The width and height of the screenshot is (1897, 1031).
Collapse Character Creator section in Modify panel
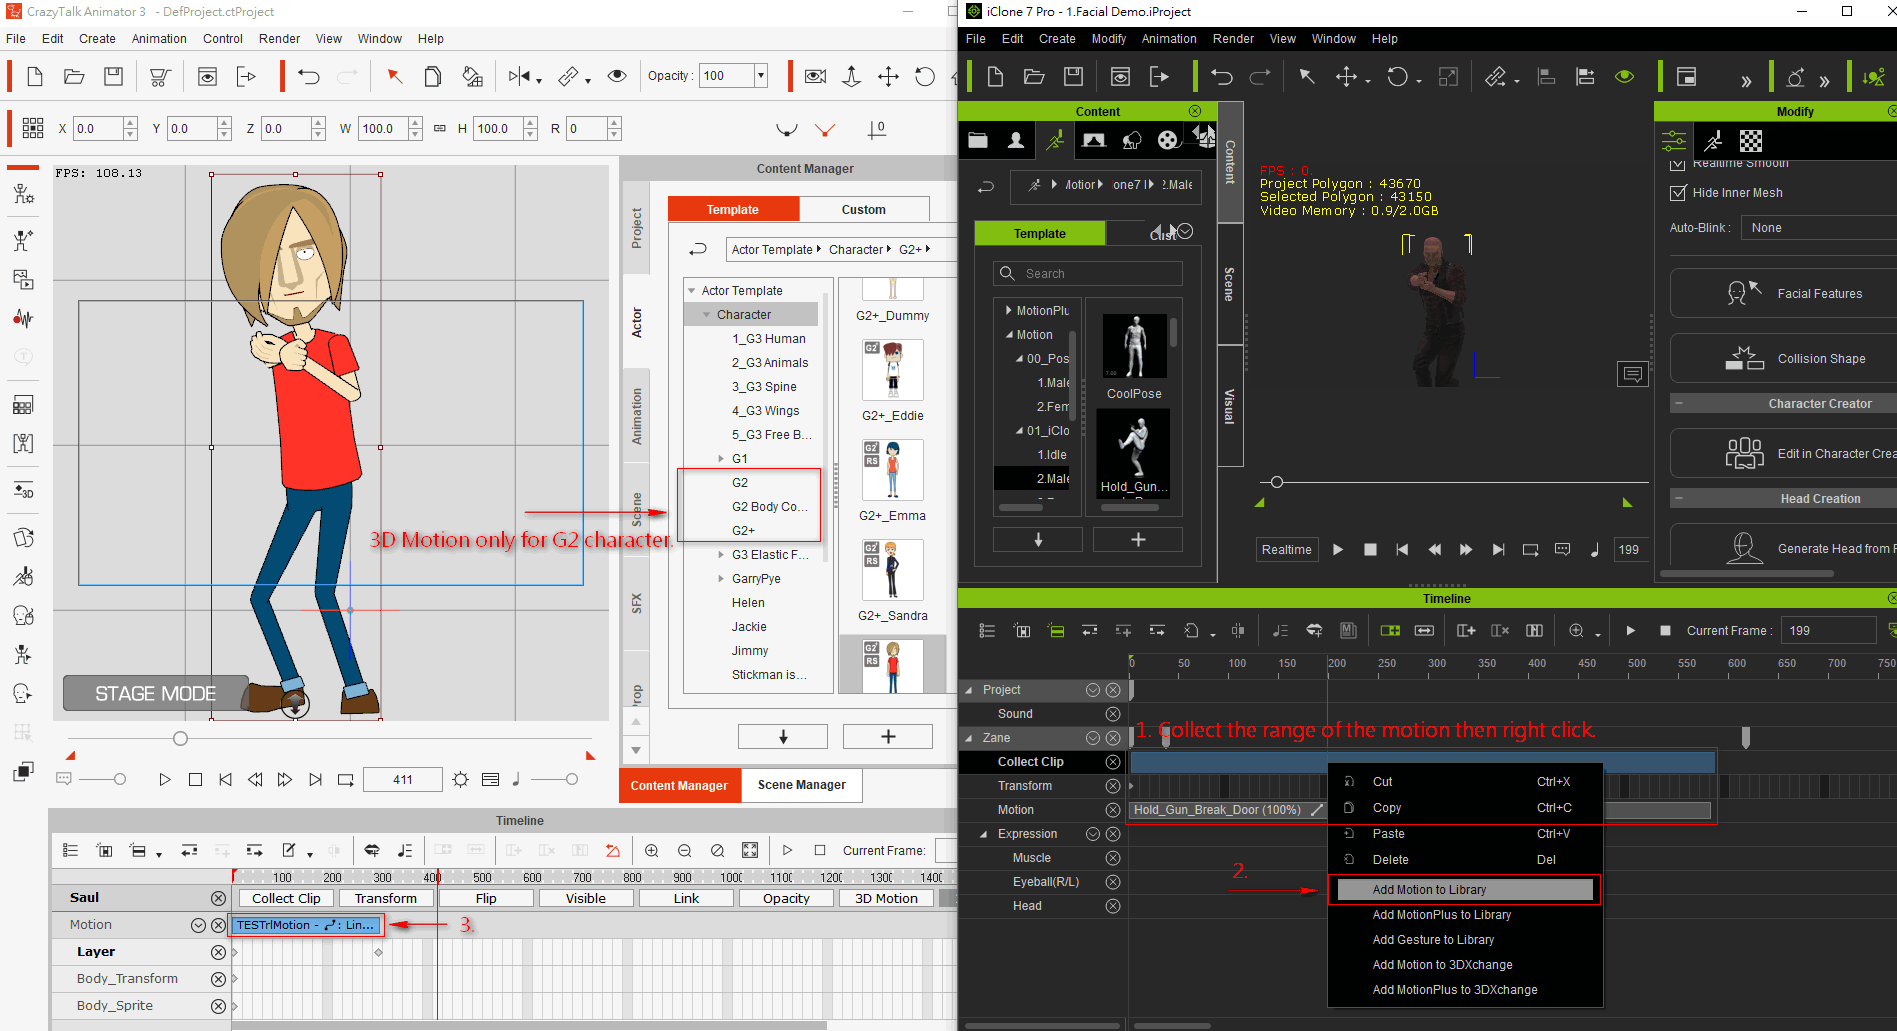tap(1679, 404)
